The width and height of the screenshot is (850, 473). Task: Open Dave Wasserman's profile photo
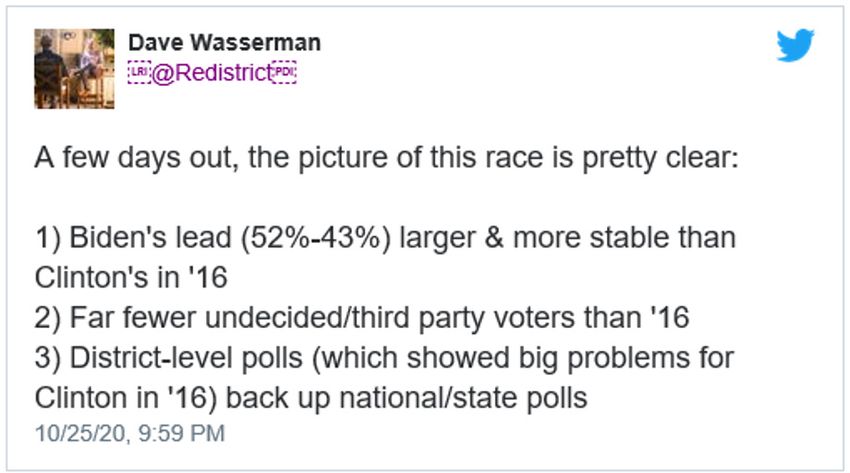pos(74,69)
